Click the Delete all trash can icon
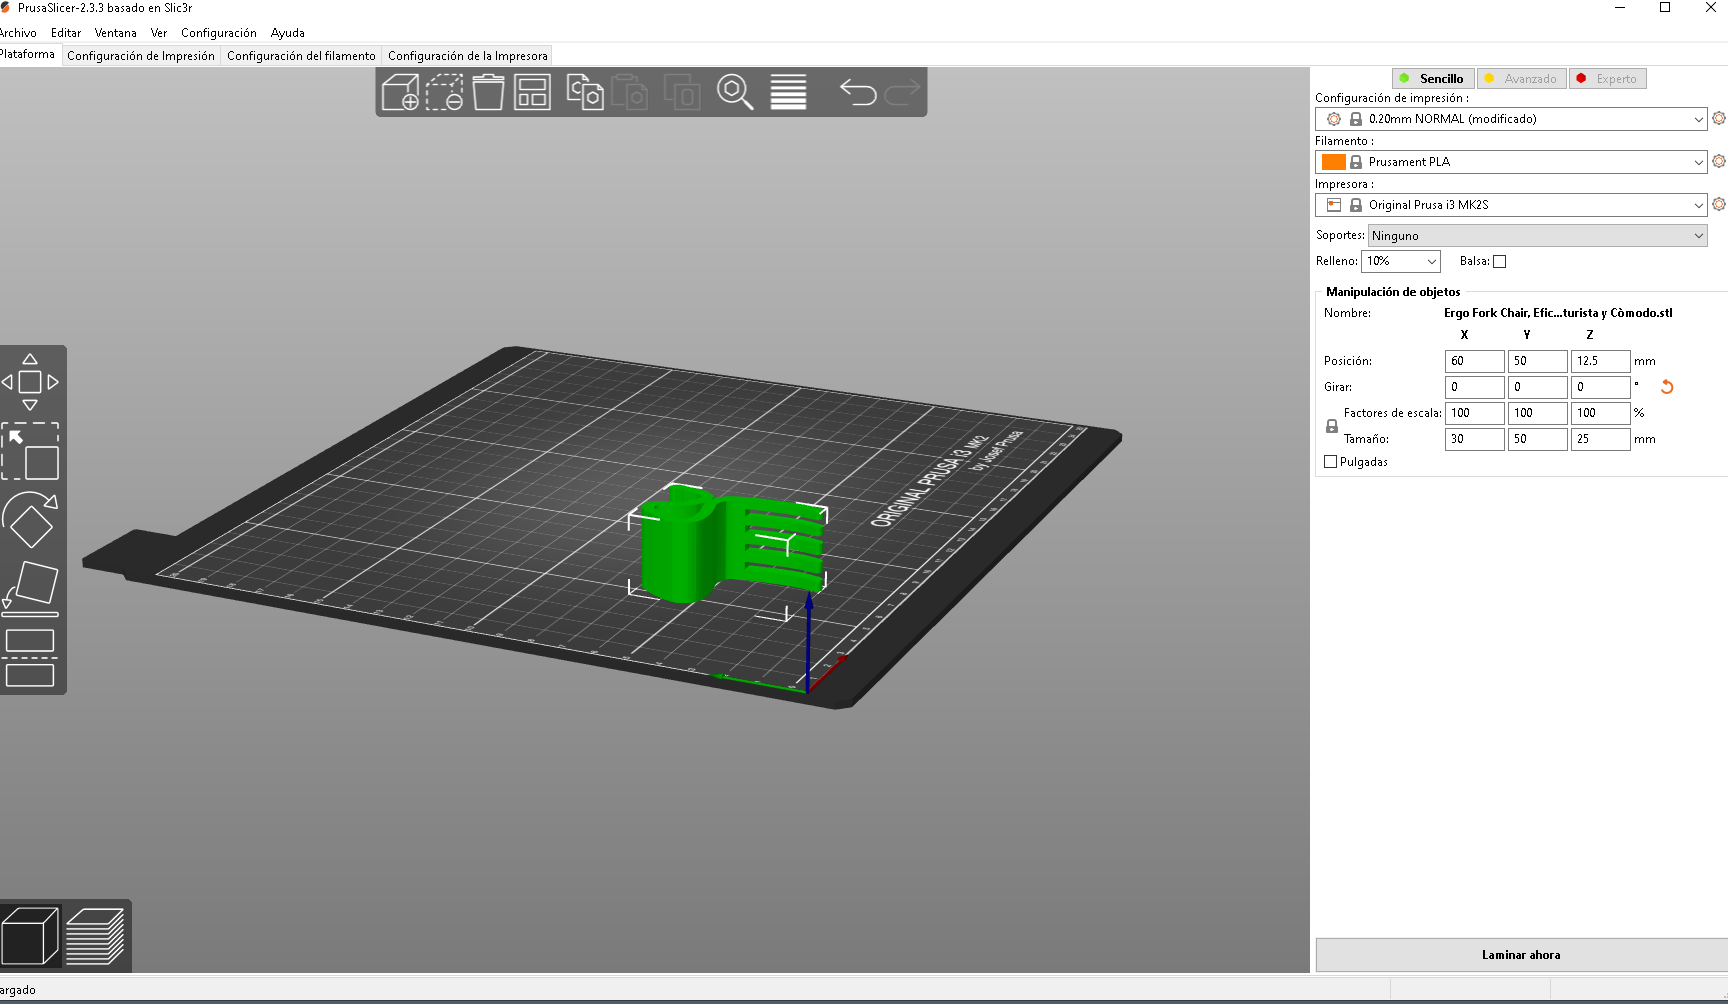1728x1004 pixels. (x=488, y=92)
